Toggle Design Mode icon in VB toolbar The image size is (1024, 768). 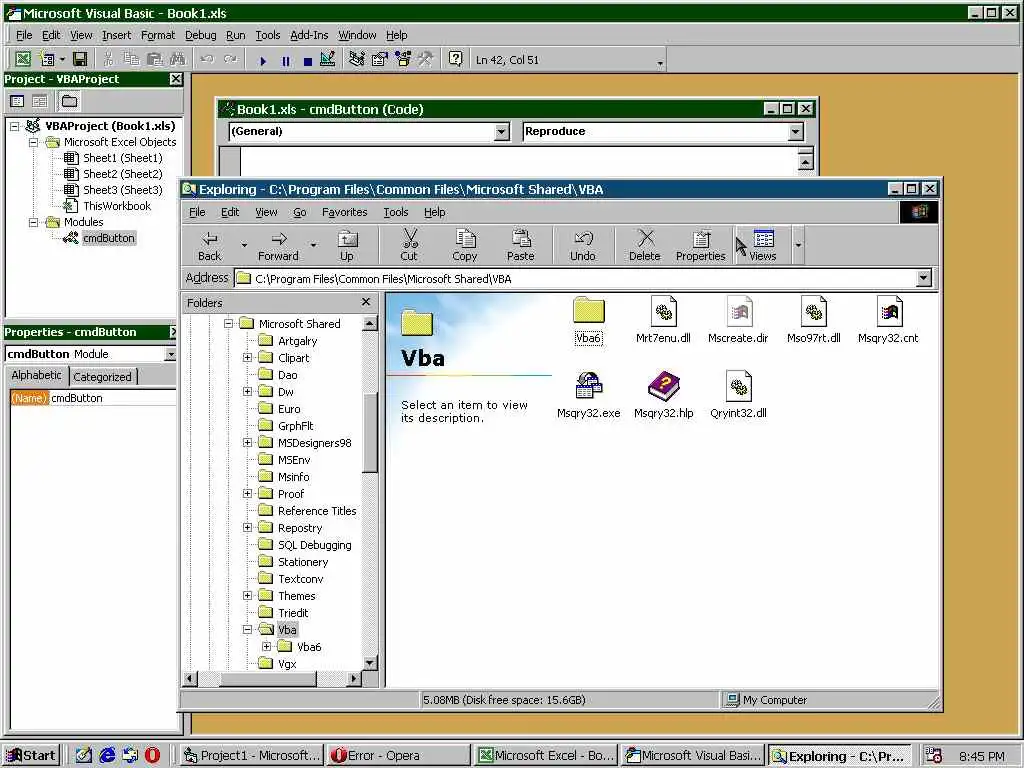(328, 59)
